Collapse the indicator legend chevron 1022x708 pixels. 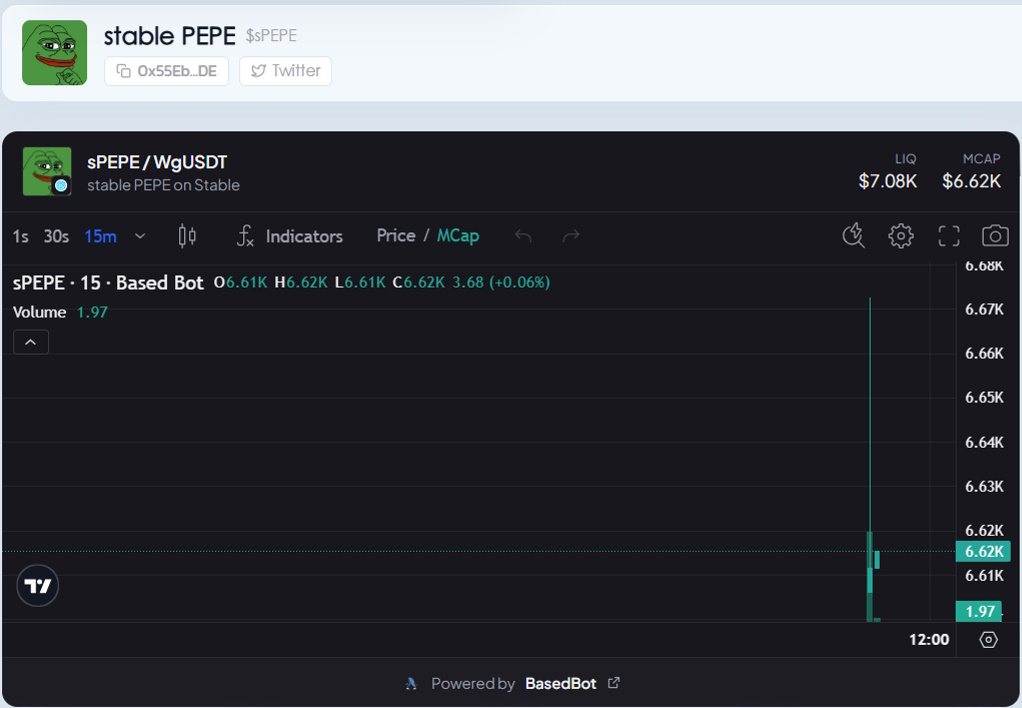[x=31, y=342]
